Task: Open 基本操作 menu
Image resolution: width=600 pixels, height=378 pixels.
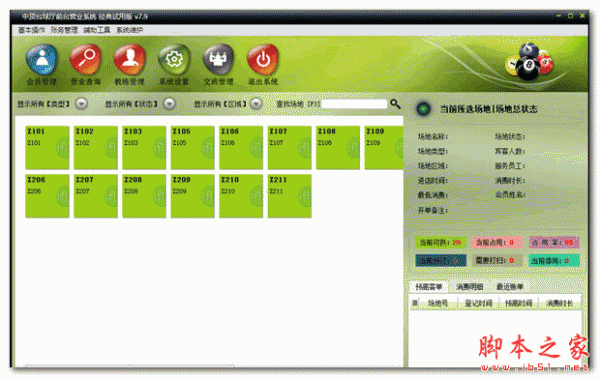Action: (31, 30)
